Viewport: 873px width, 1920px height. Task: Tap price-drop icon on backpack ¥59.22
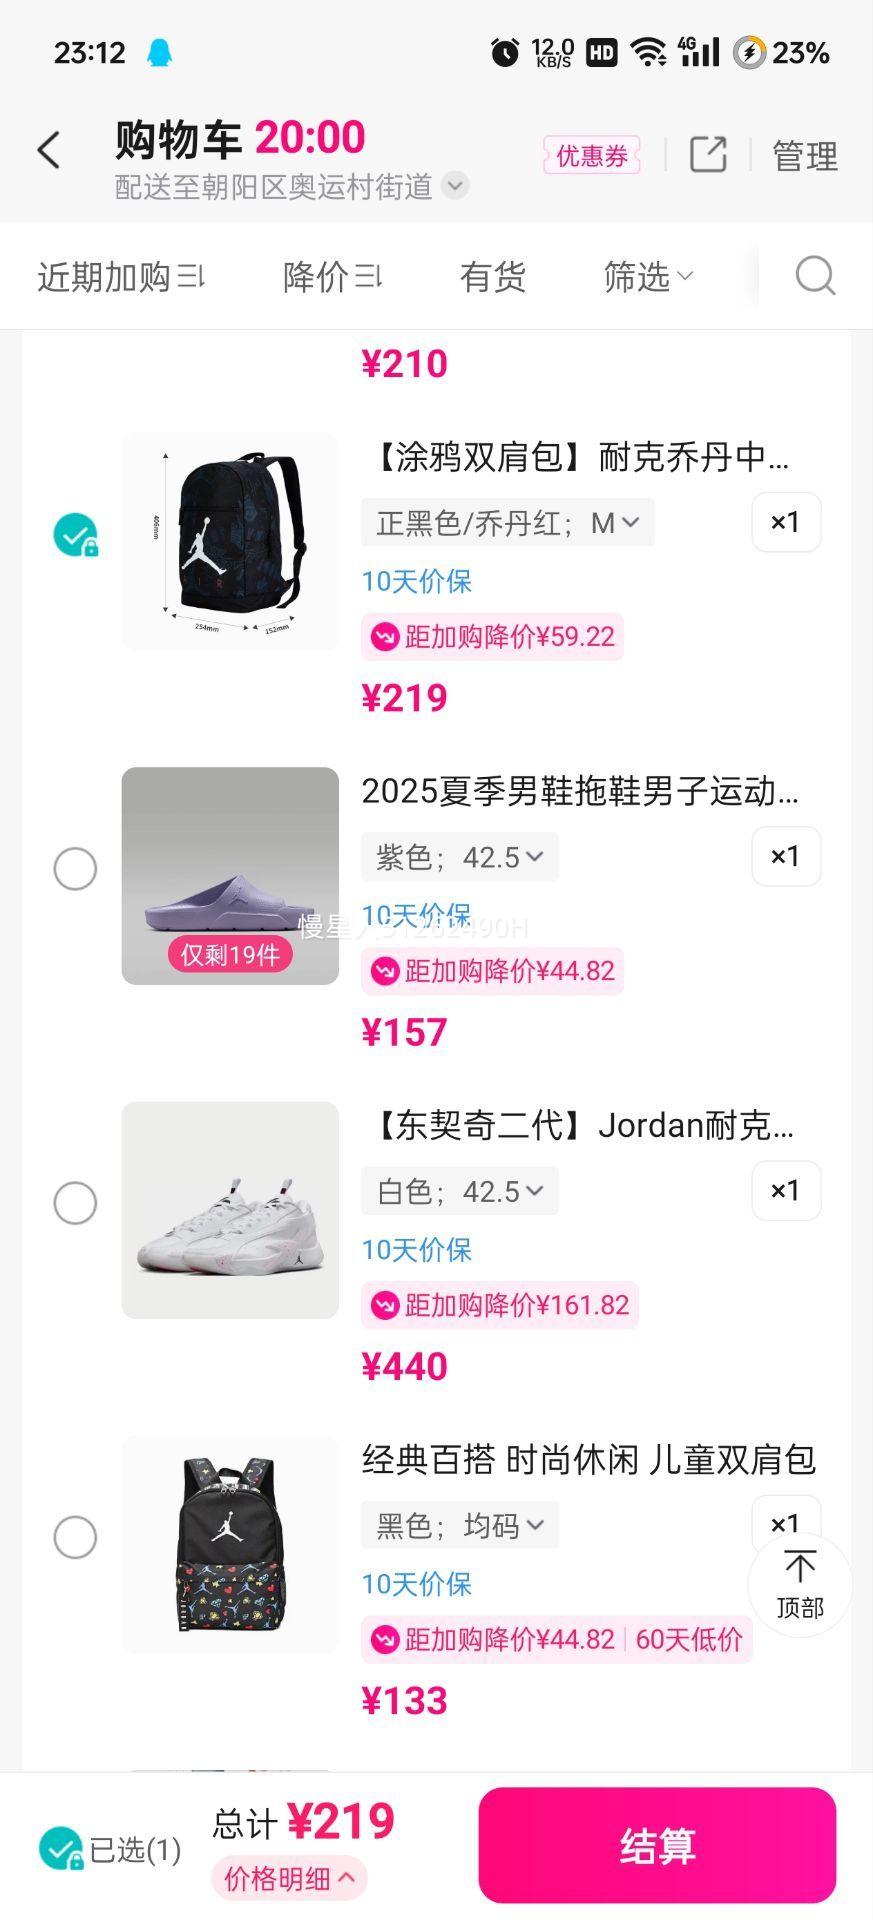tap(385, 637)
